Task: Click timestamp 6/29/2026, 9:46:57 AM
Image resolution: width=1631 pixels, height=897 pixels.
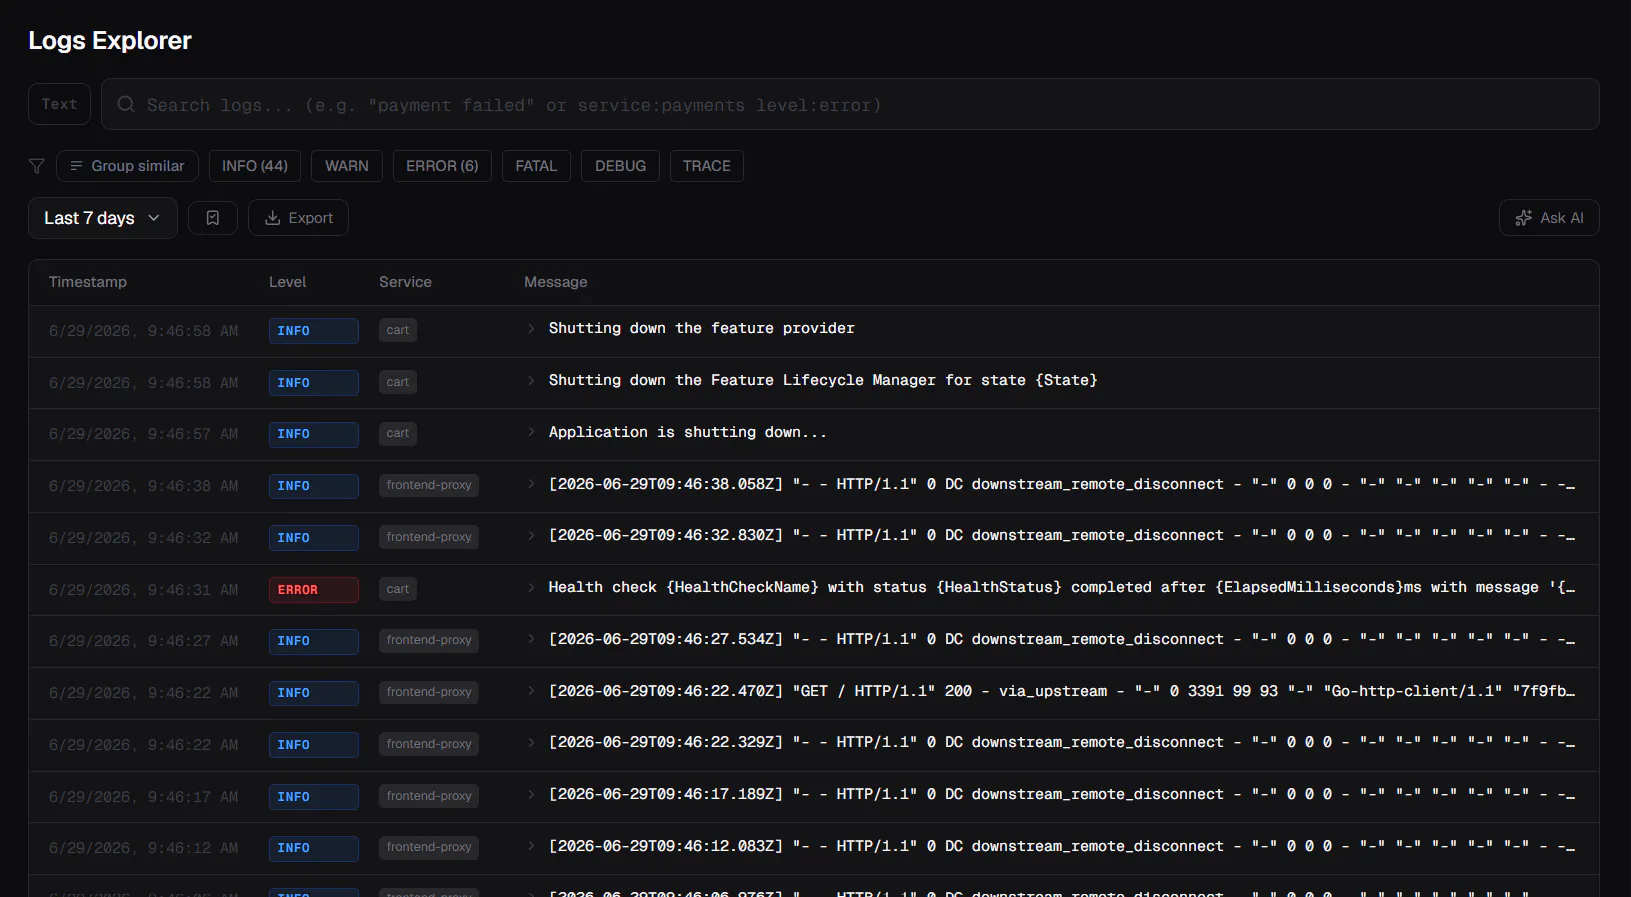Action: [144, 434]
